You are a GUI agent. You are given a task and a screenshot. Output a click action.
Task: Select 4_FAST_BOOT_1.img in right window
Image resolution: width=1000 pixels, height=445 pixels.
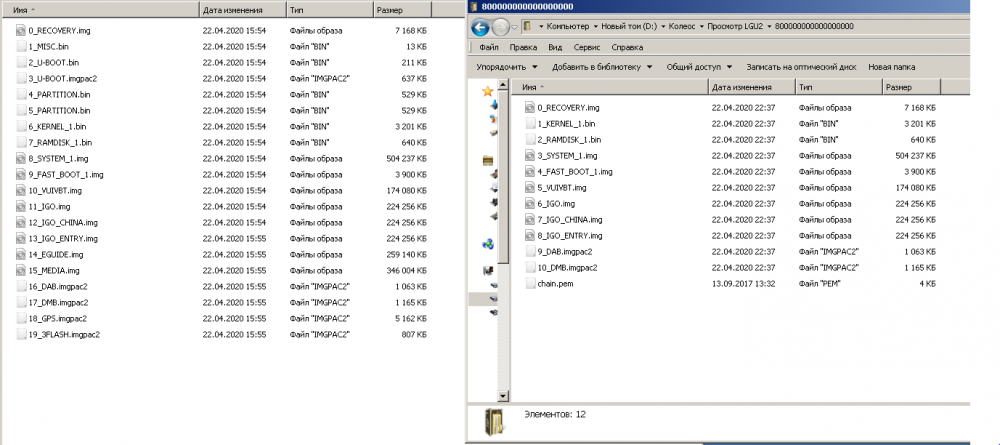tap(575, 171)
